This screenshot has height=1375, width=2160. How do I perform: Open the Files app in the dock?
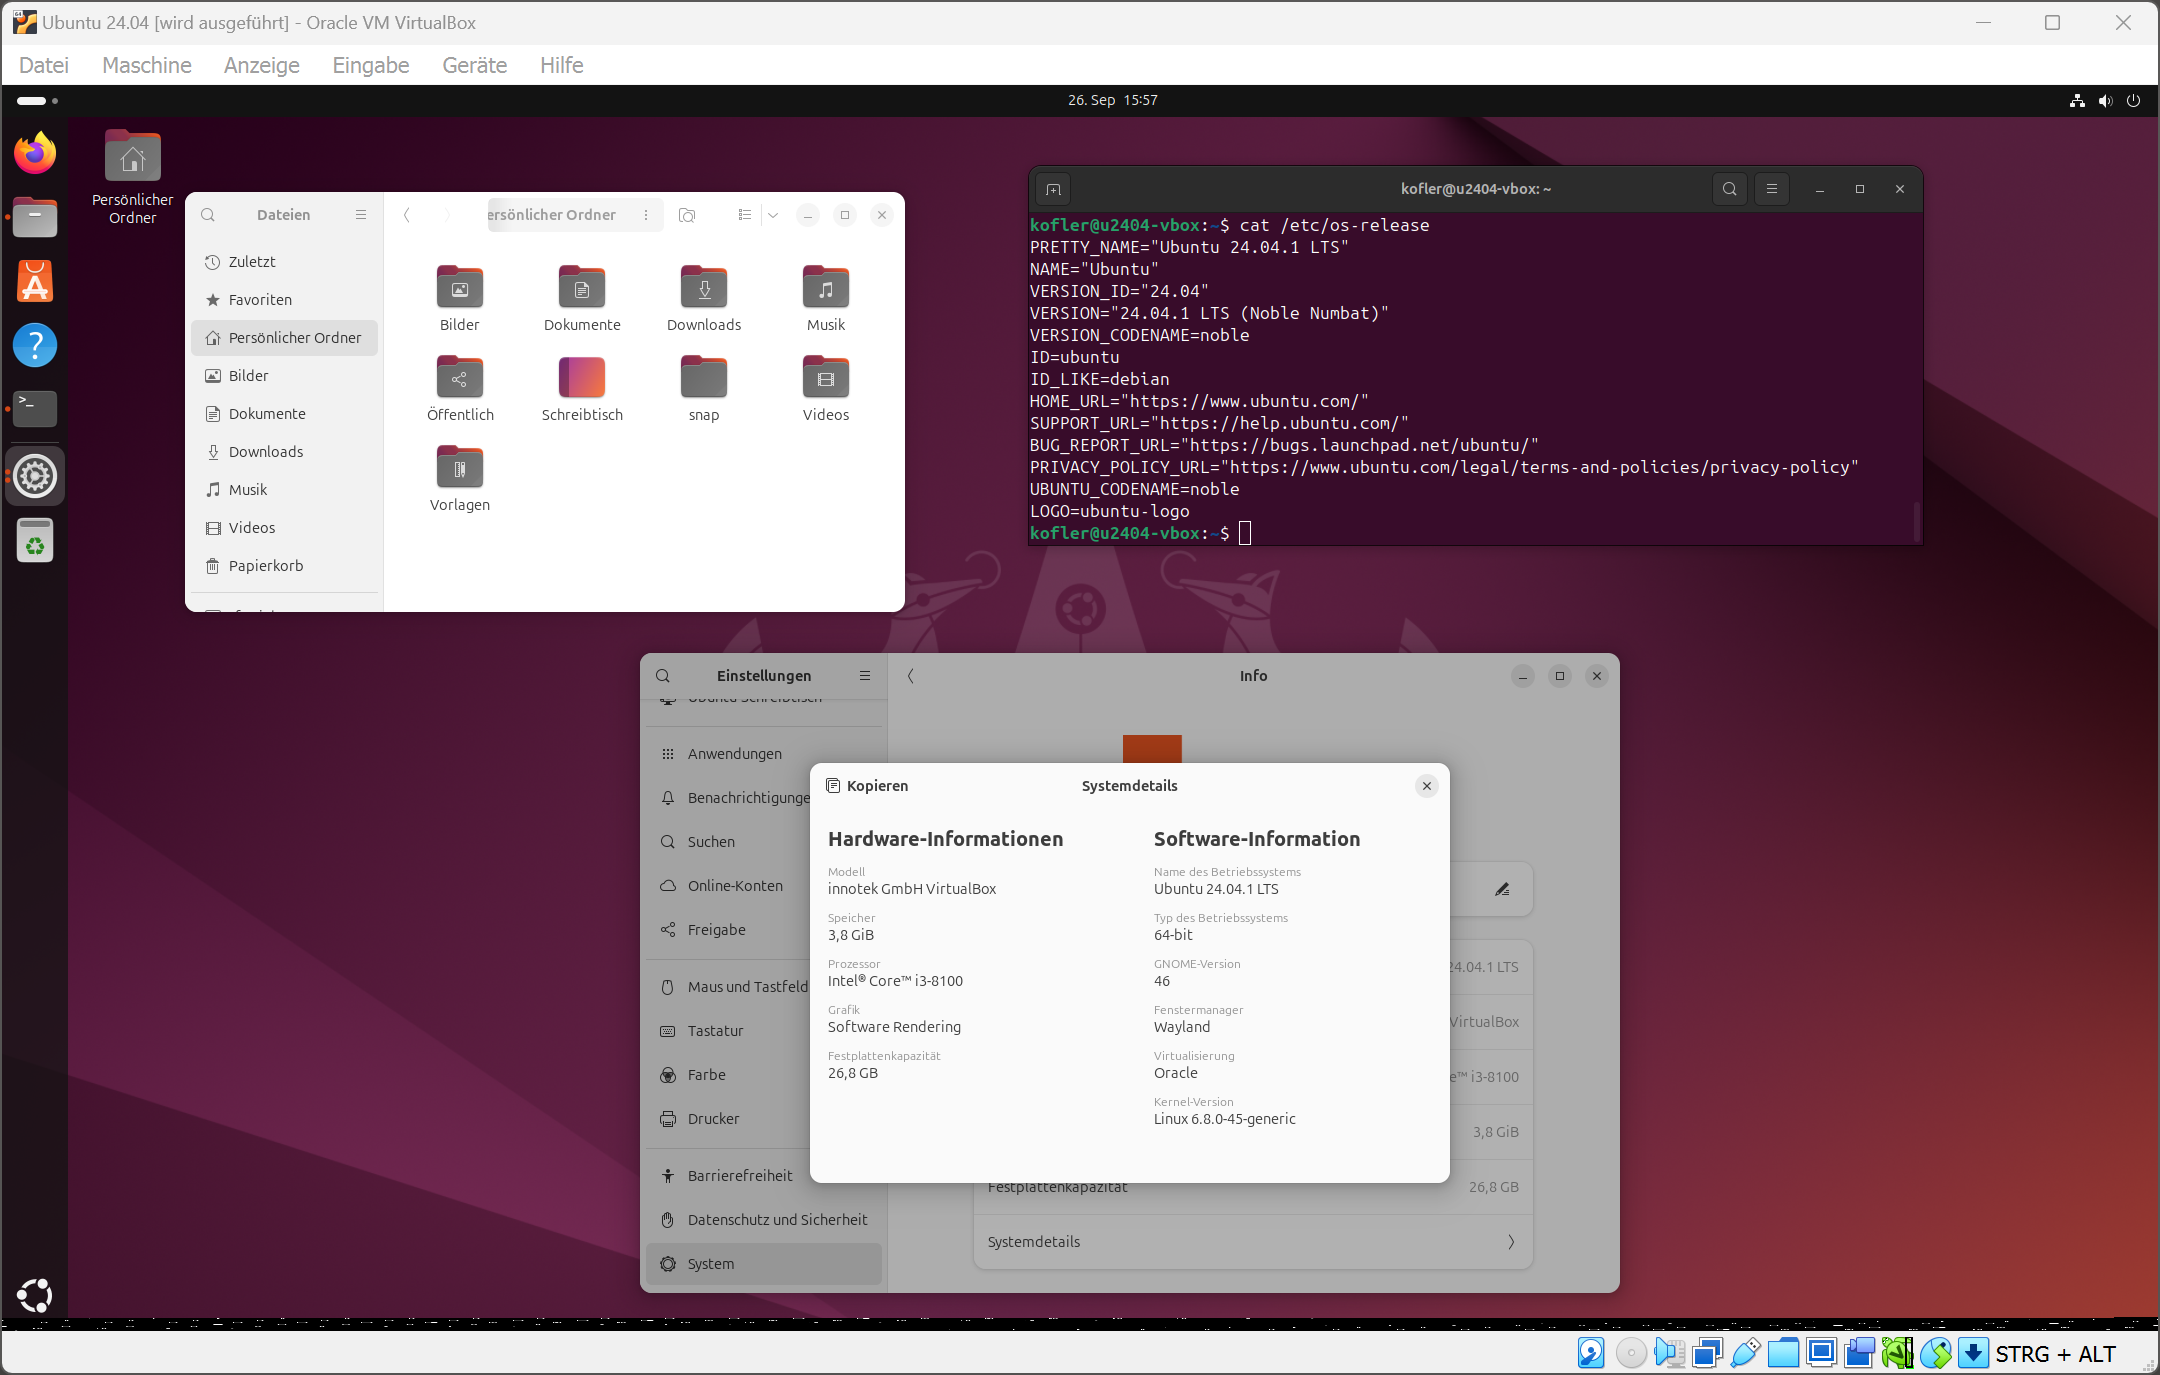click(35, 217)
